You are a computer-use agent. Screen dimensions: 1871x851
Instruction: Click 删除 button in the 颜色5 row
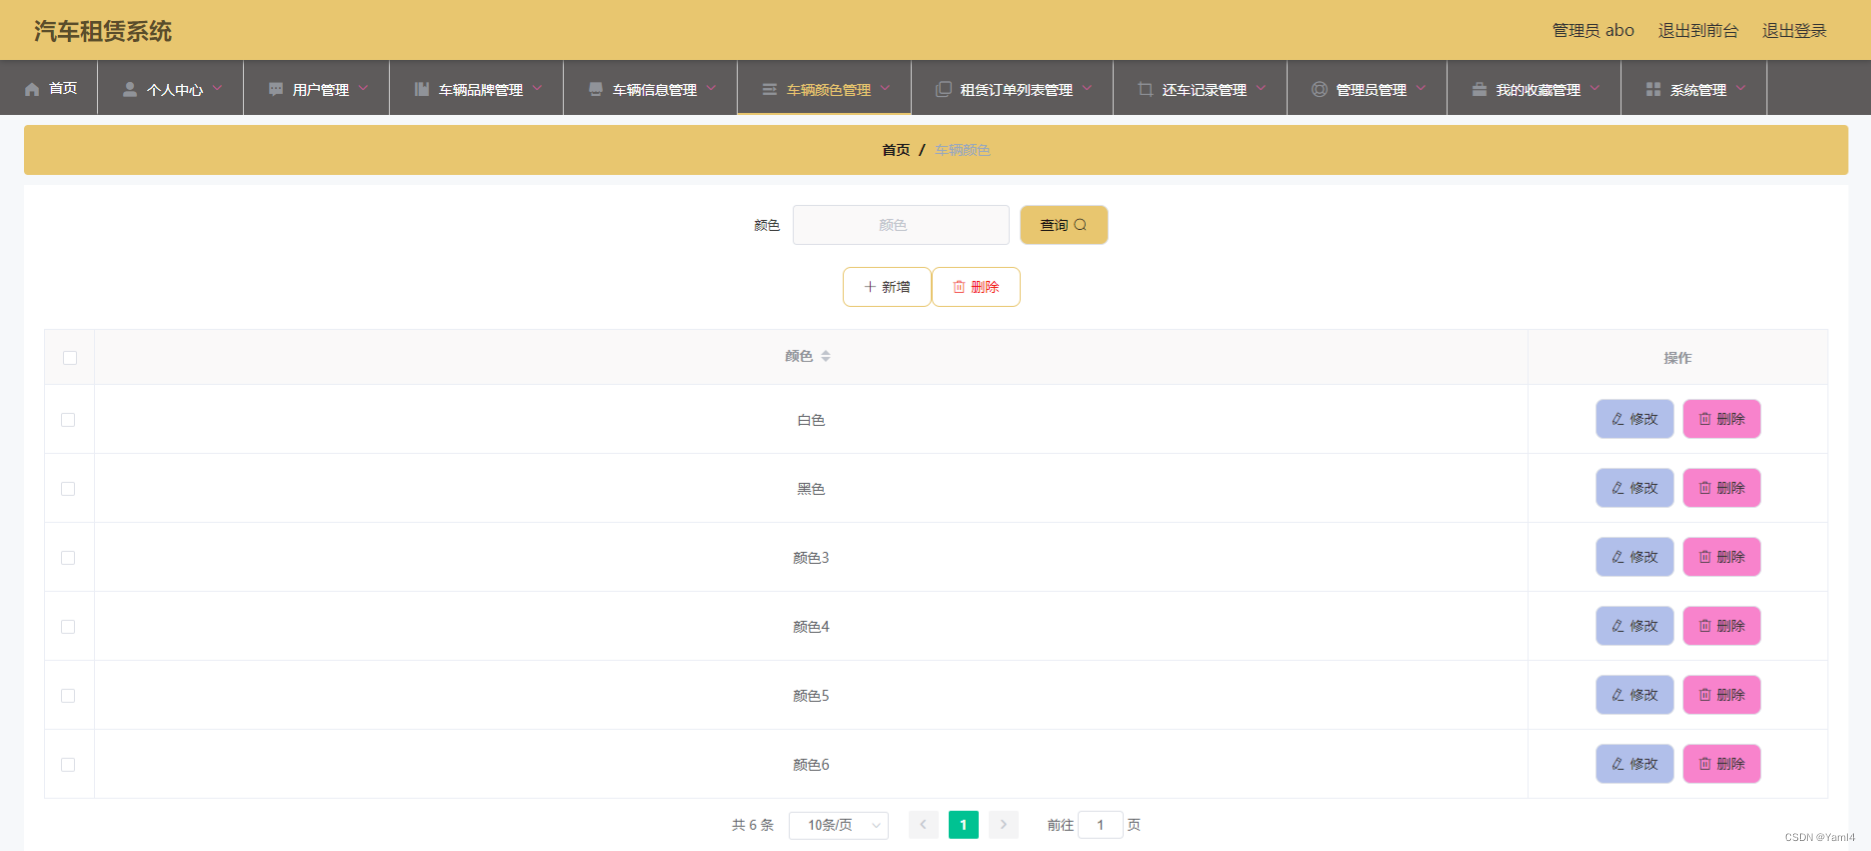1721,695
